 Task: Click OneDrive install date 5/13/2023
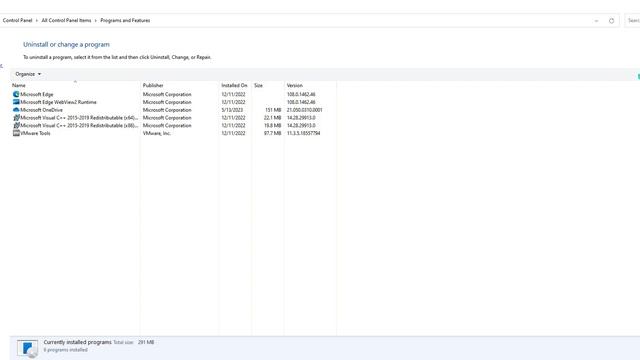(x=232, y=110)
